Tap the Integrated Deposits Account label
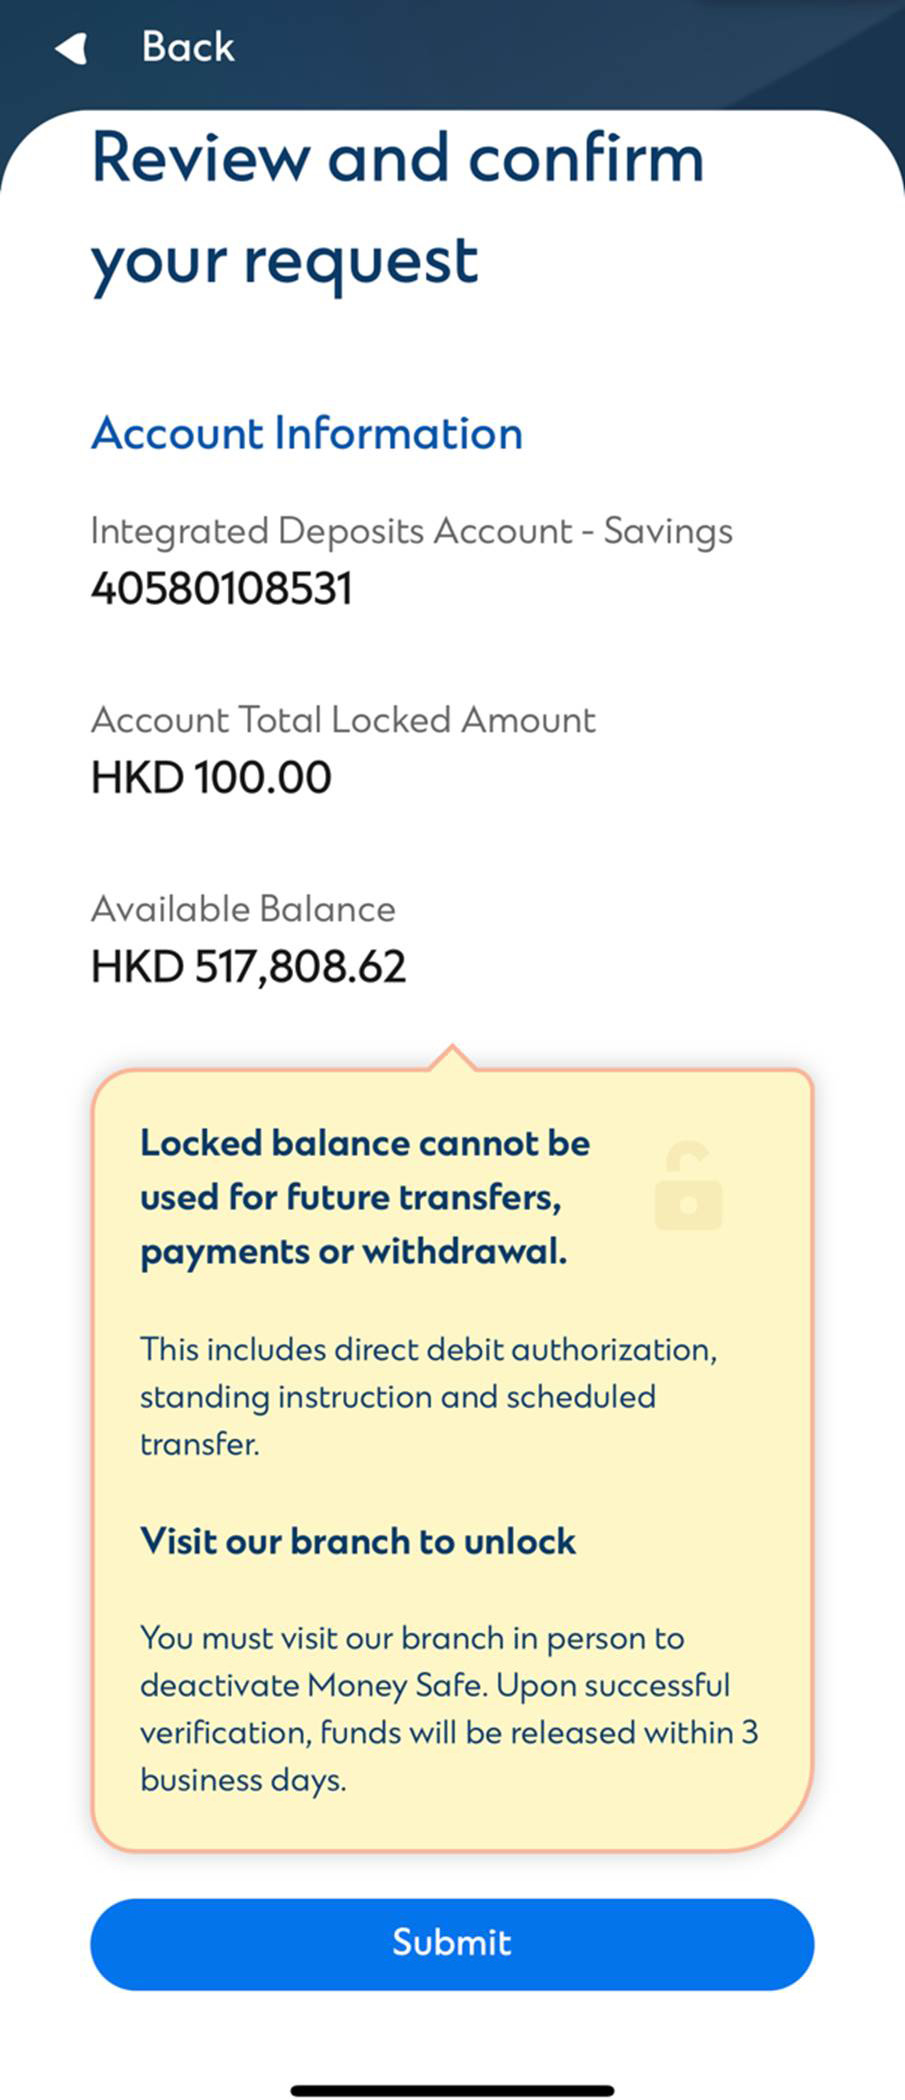This screenshot has height=2100, width=905. tap(412, 531)
